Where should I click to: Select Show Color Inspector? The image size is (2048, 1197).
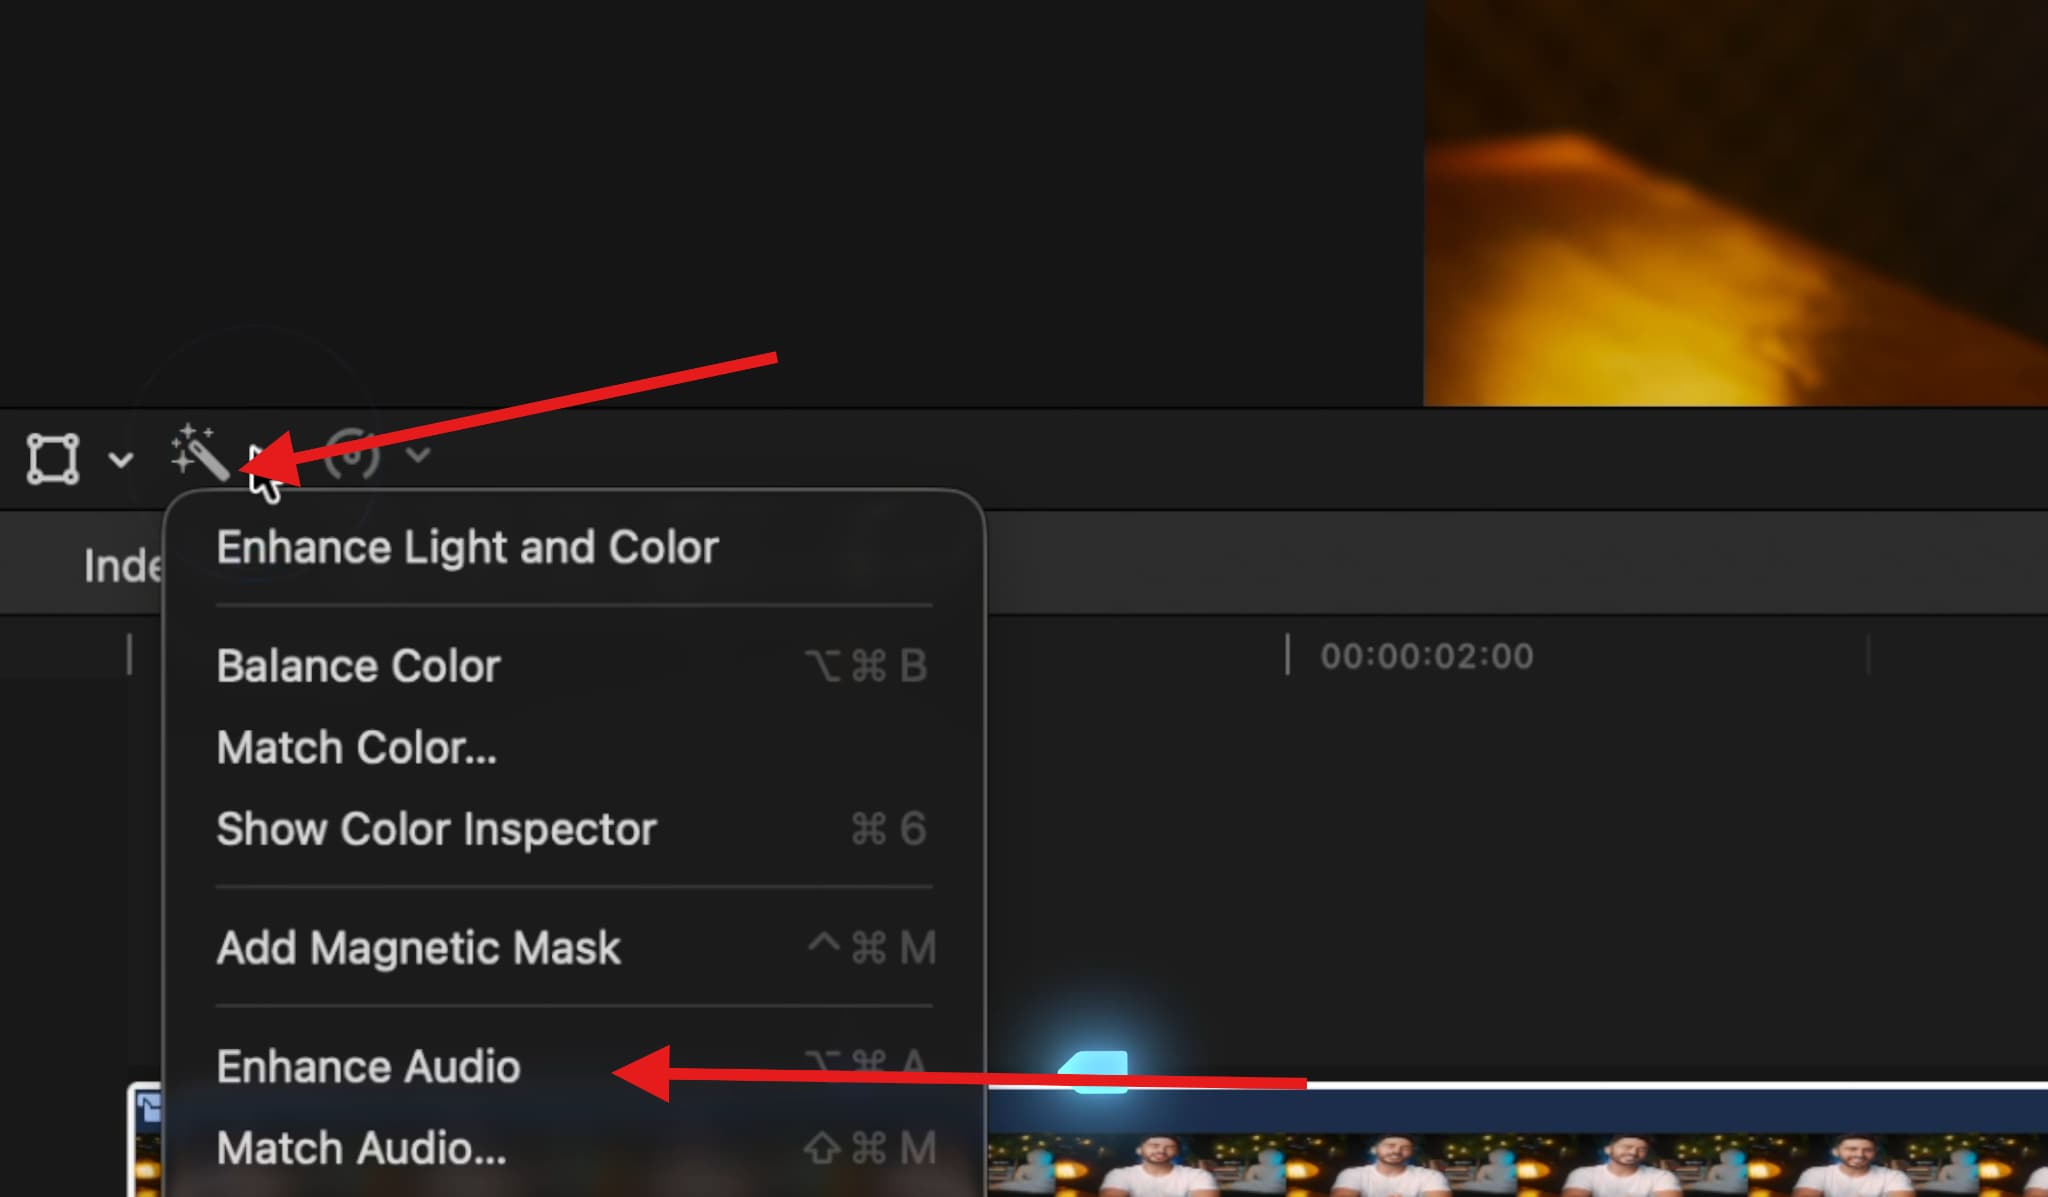click(x=436, y=829)
